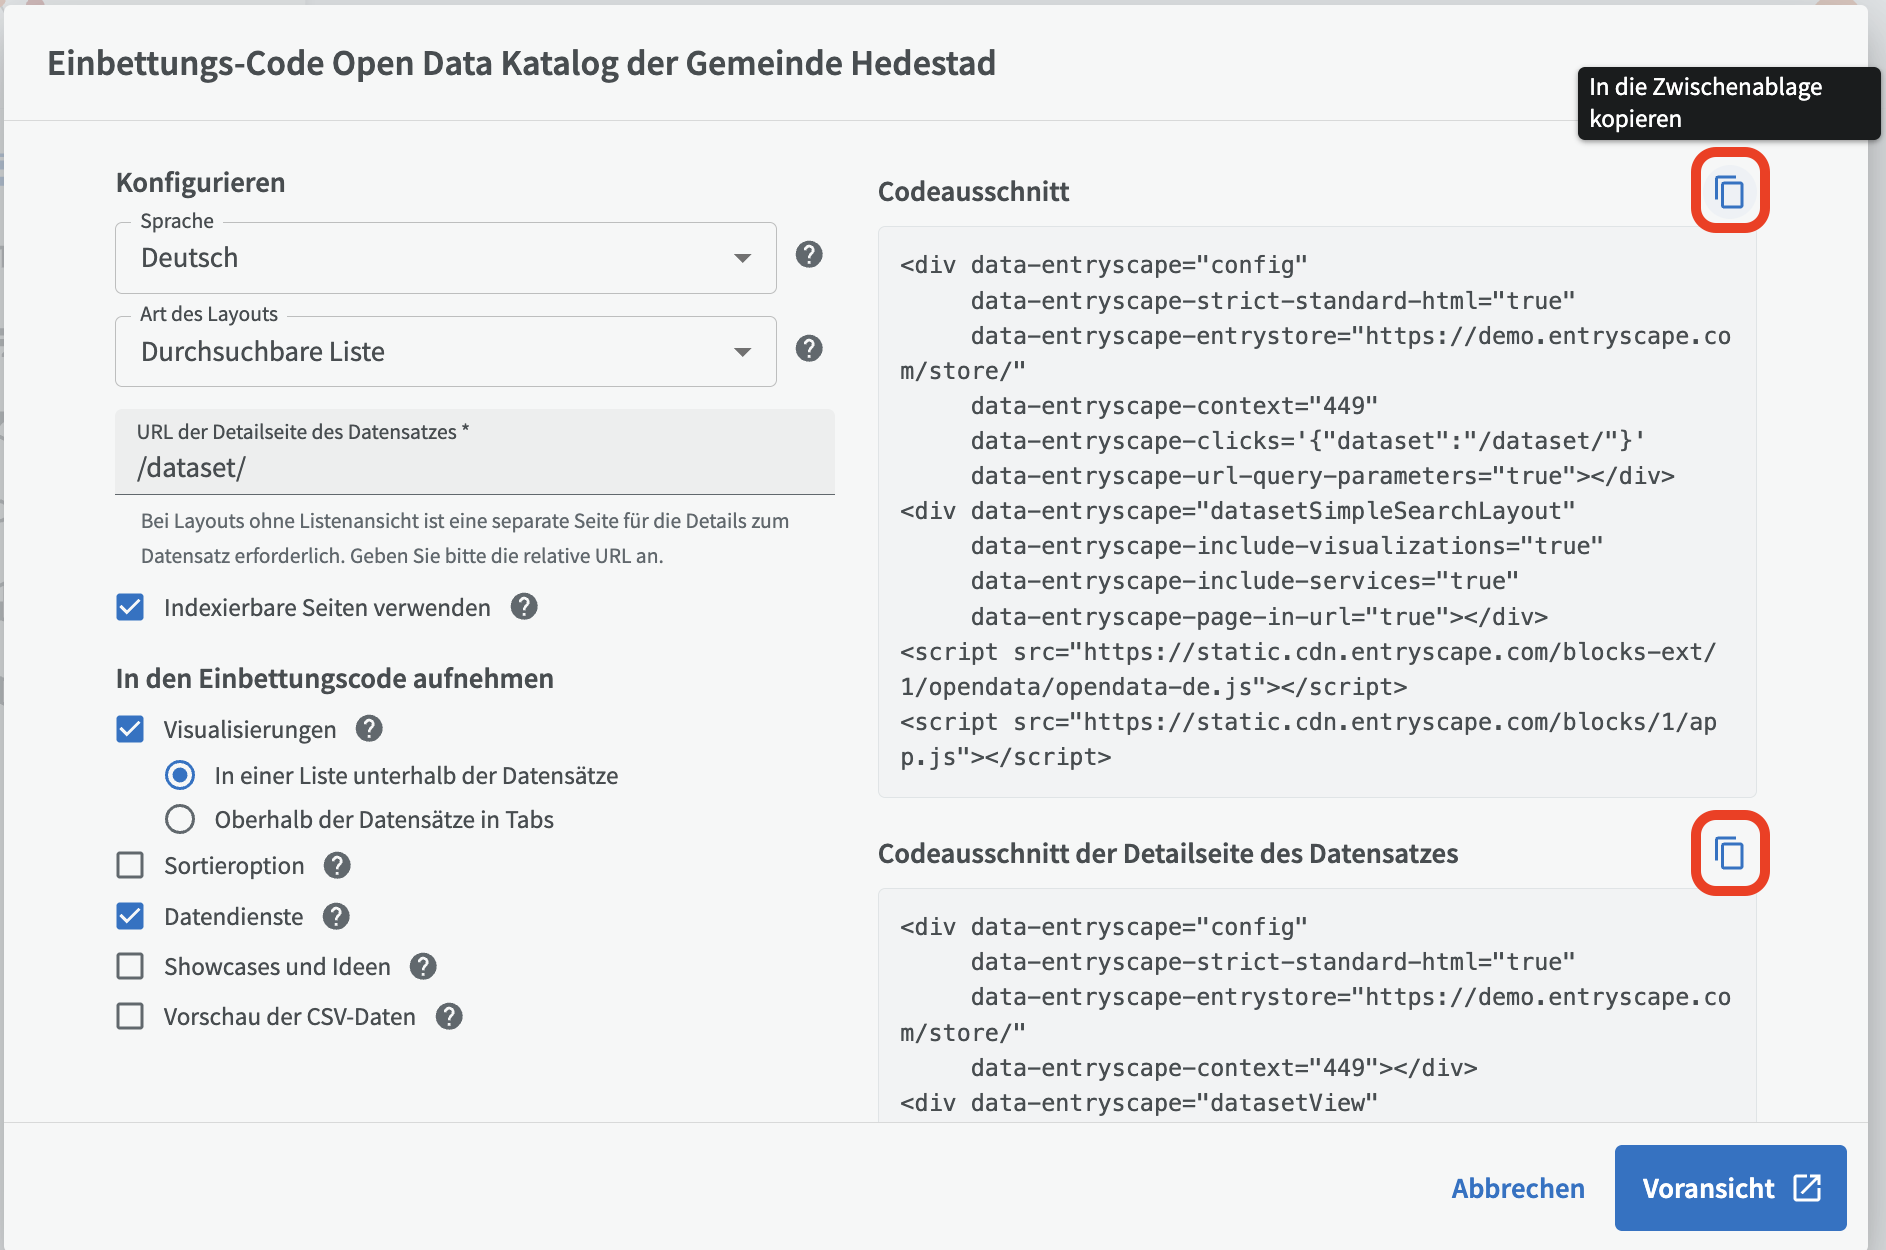Show help for Visualisierungen option
Screen dimensions: 1886x1250
[x=369, y=729]
